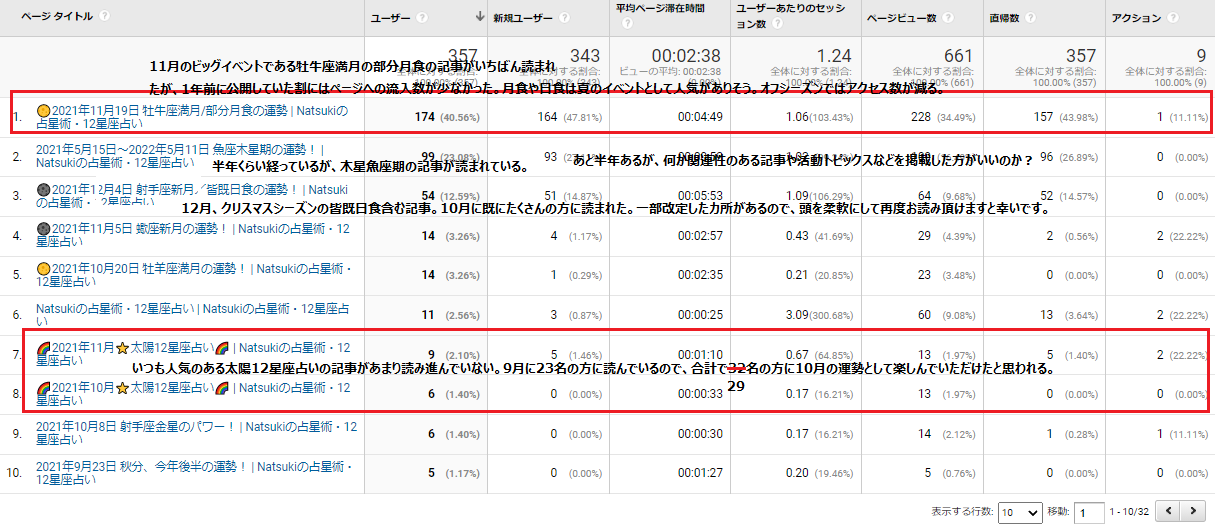Image resolution: width=1215 pixels, height=529 pixels.
Task: Sort by 直帰数 column header
Action: pyautogui.click(x=1003, y=18)
